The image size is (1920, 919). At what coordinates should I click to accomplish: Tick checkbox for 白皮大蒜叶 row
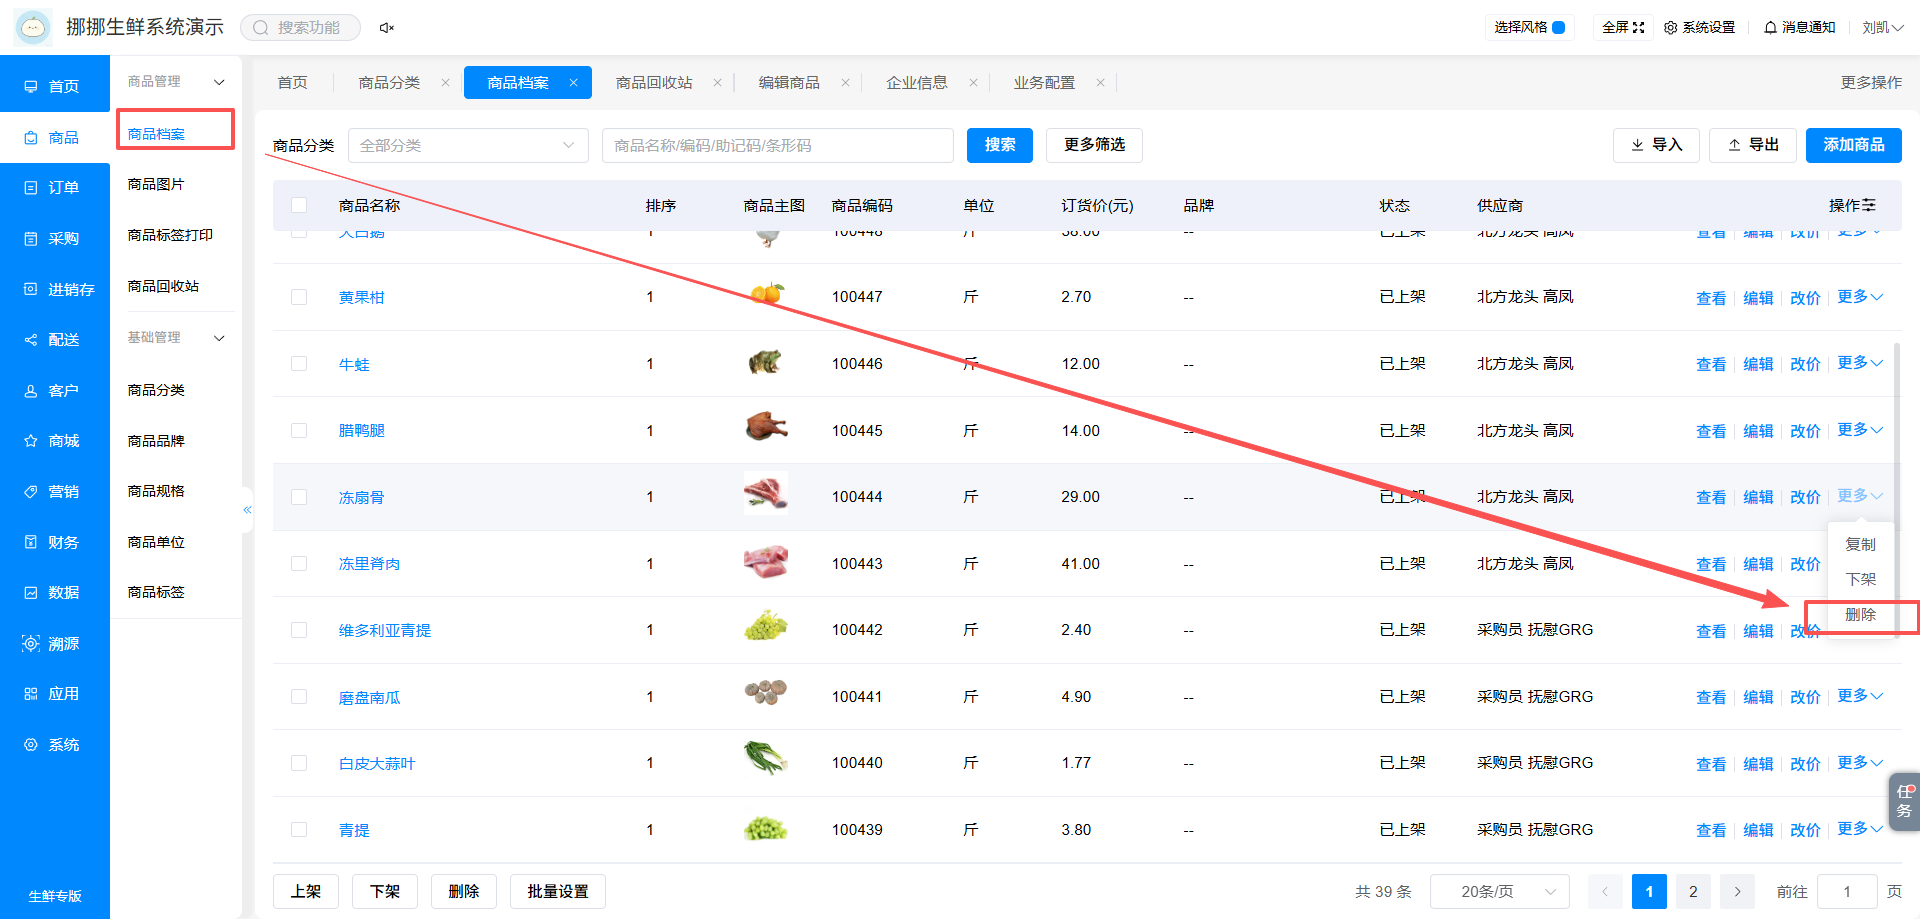pos(299,763)
